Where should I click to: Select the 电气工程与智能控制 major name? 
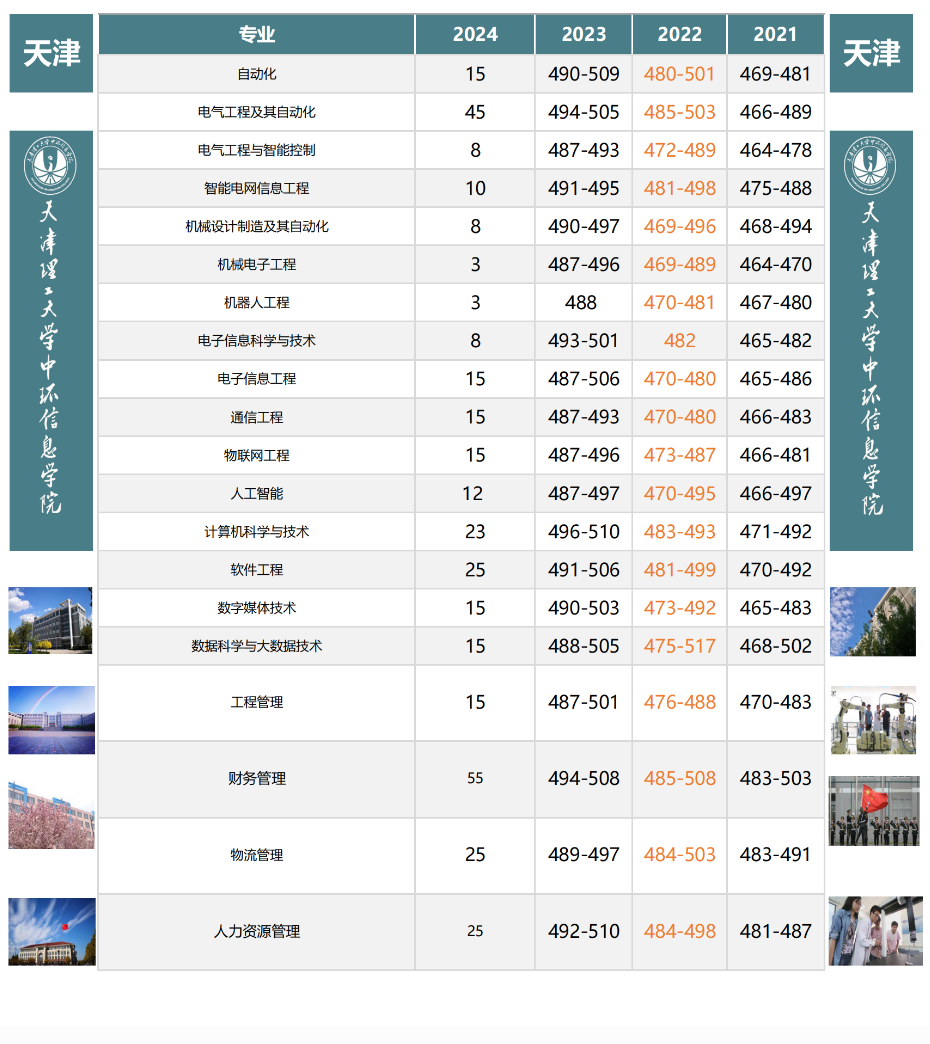coord(257,150)
